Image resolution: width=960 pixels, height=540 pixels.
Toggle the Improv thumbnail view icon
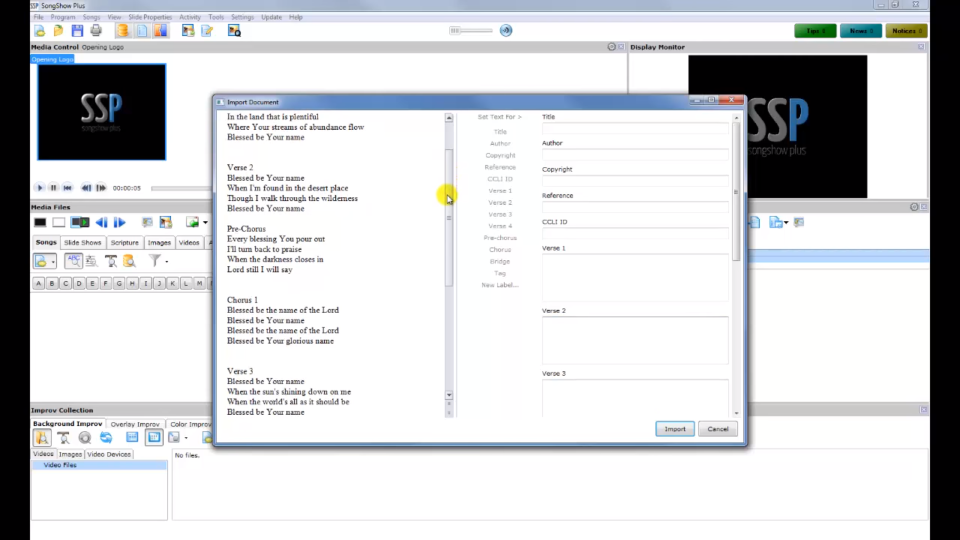(154, 438)
